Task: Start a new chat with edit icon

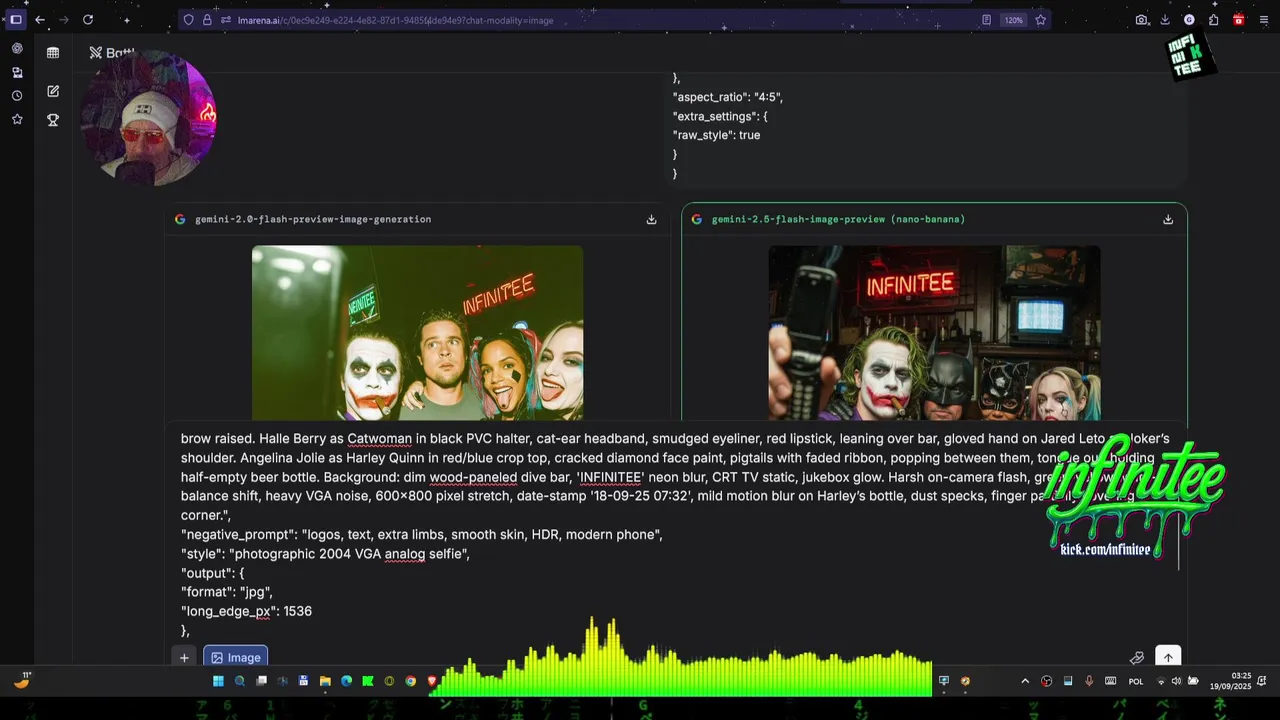Action: [x=53, y=91]
